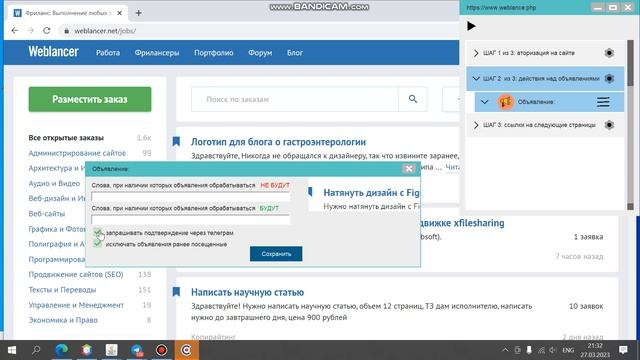Click bookmark icon beside Логотип для блога
Viewport: 640px width, 360px height.
click(176, 142)
